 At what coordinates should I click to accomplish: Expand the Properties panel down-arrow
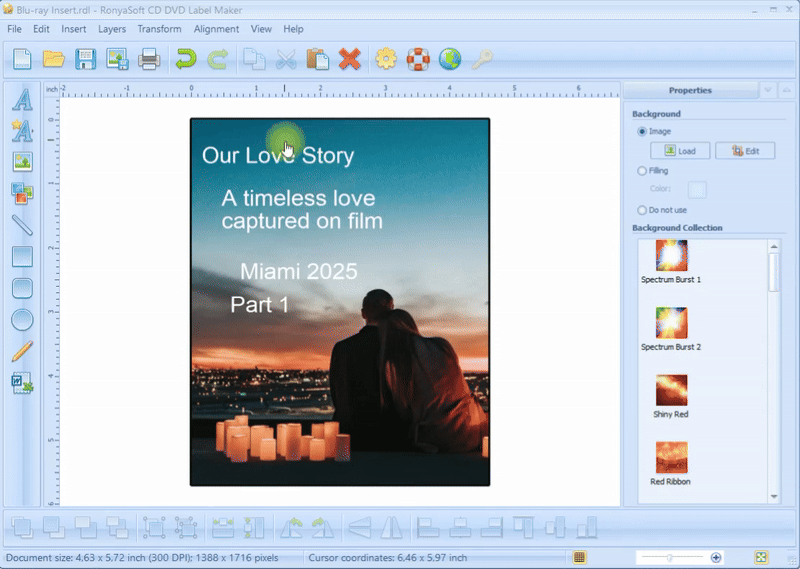[x=768, y=90]
